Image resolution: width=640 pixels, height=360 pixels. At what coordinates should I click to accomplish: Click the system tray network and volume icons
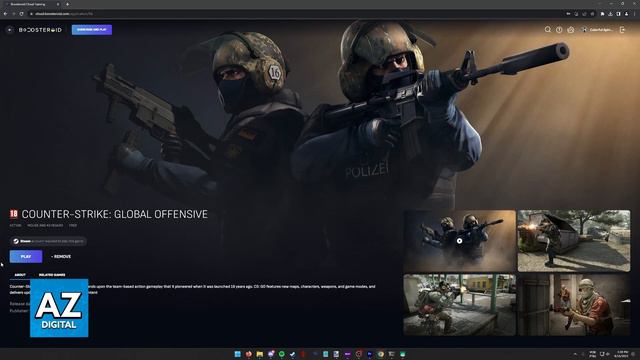(x=605, y=354)
